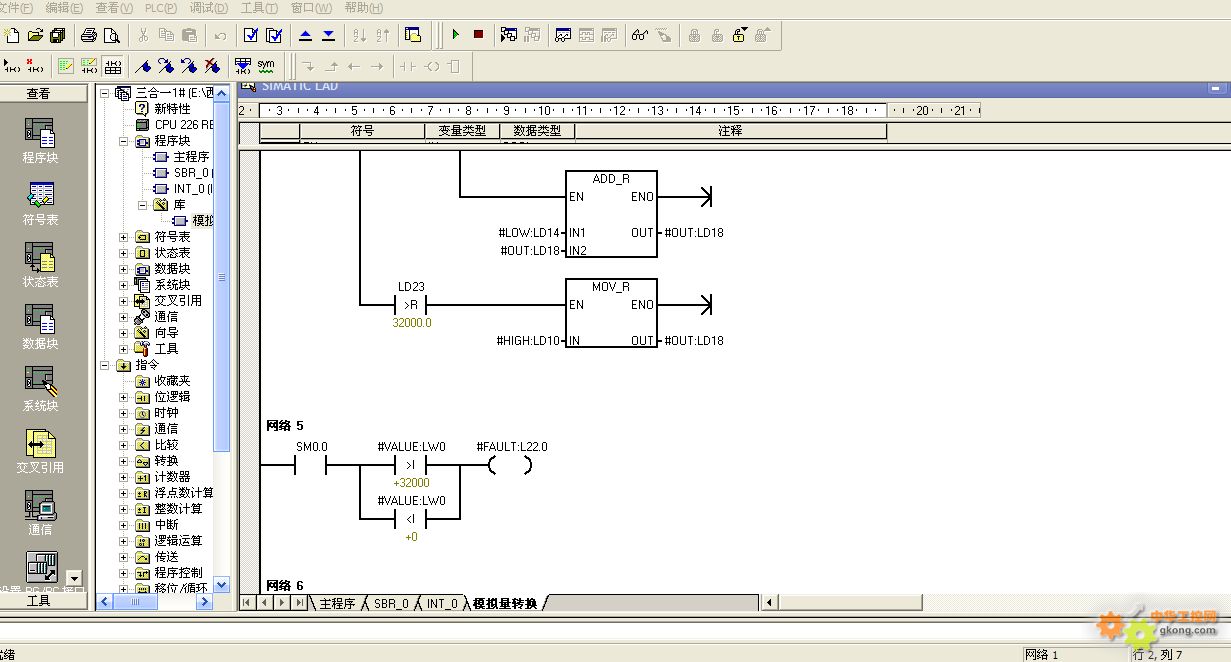Viewport: 1231px width, 662px height.
Task: Open 通信 in the navigation bar
Action: point(41,513)
